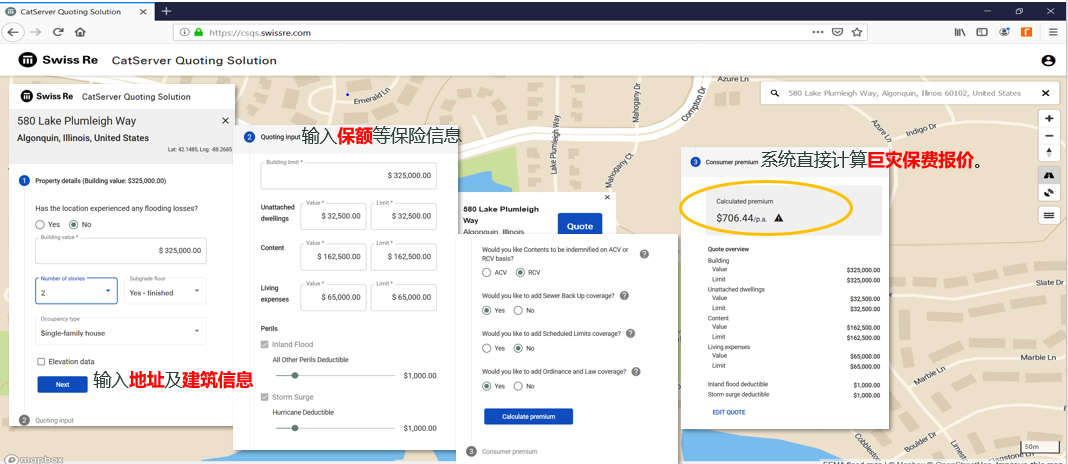
Task: Click the map address search field
Action: point(904,93)
